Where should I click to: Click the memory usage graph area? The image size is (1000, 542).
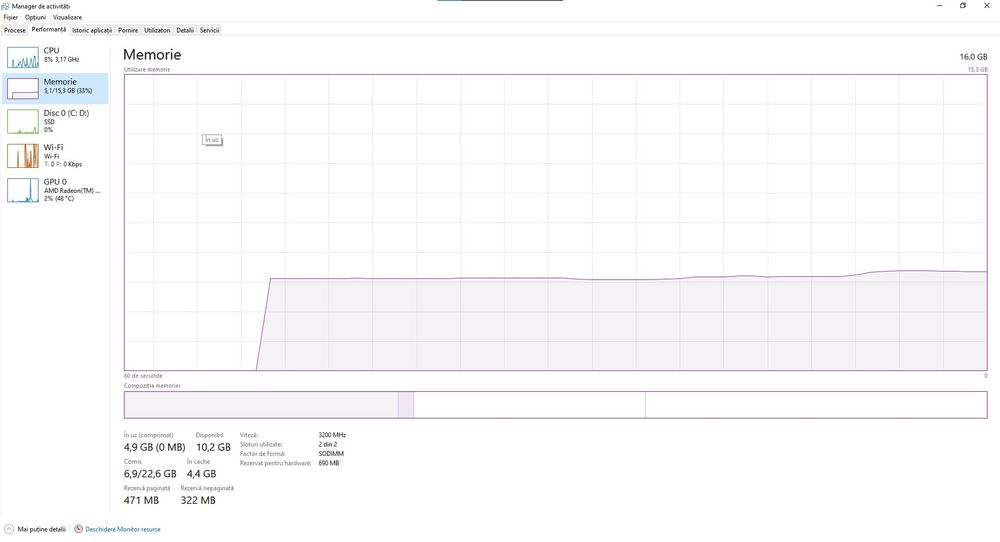coord(555,223)
